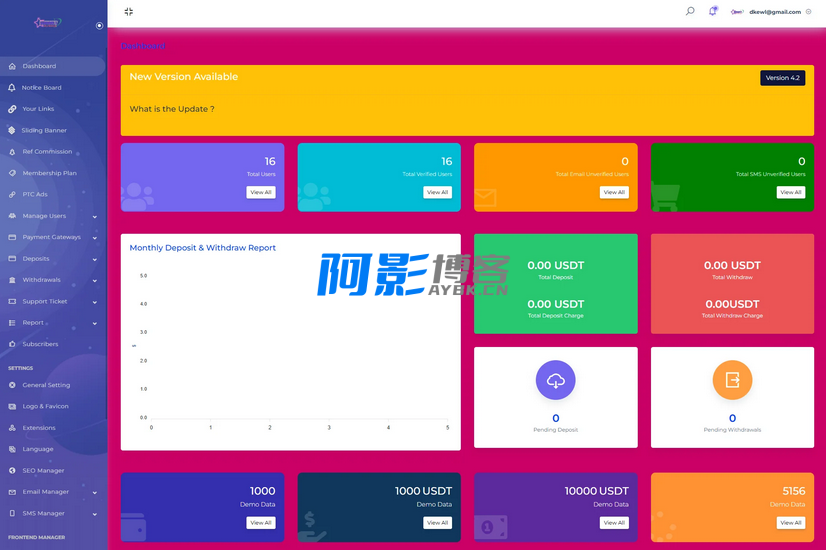The height and width of the screenshot is (550, 826).
Task: Click the Pending Withdrawals orange icon
Action: (x=732, y=380)
